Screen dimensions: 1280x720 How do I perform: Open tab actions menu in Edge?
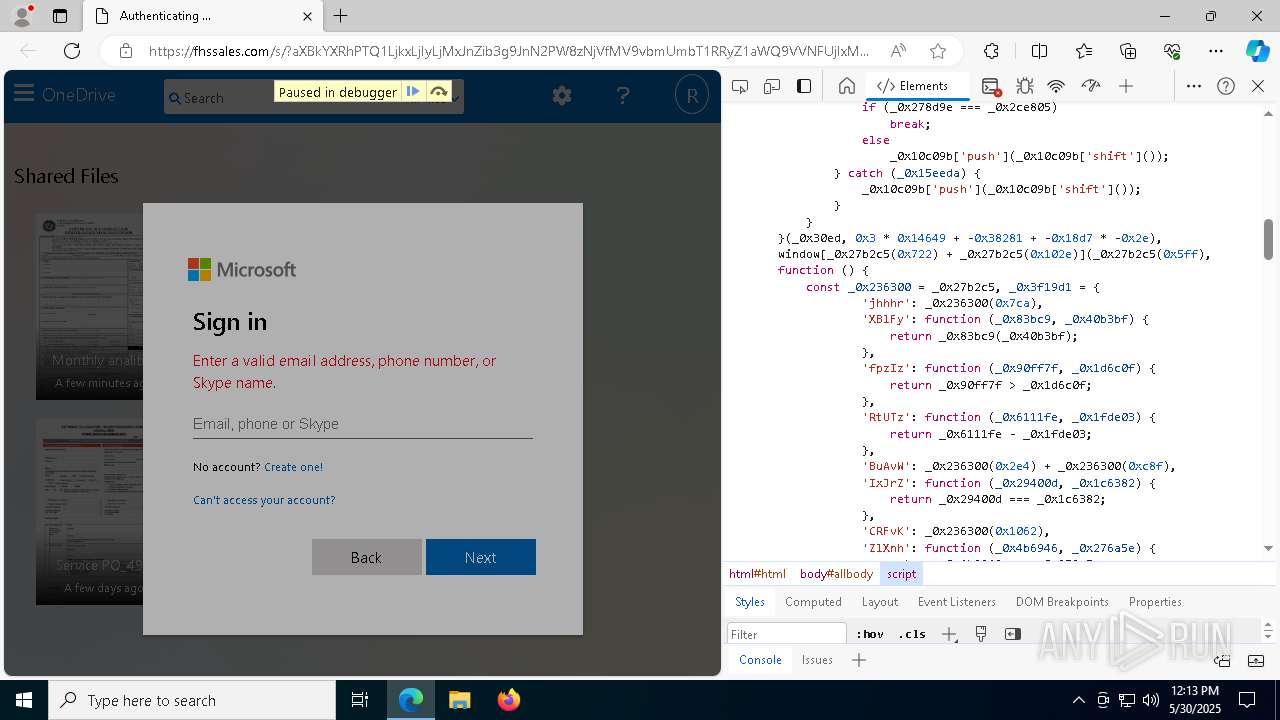click(60, 16)
